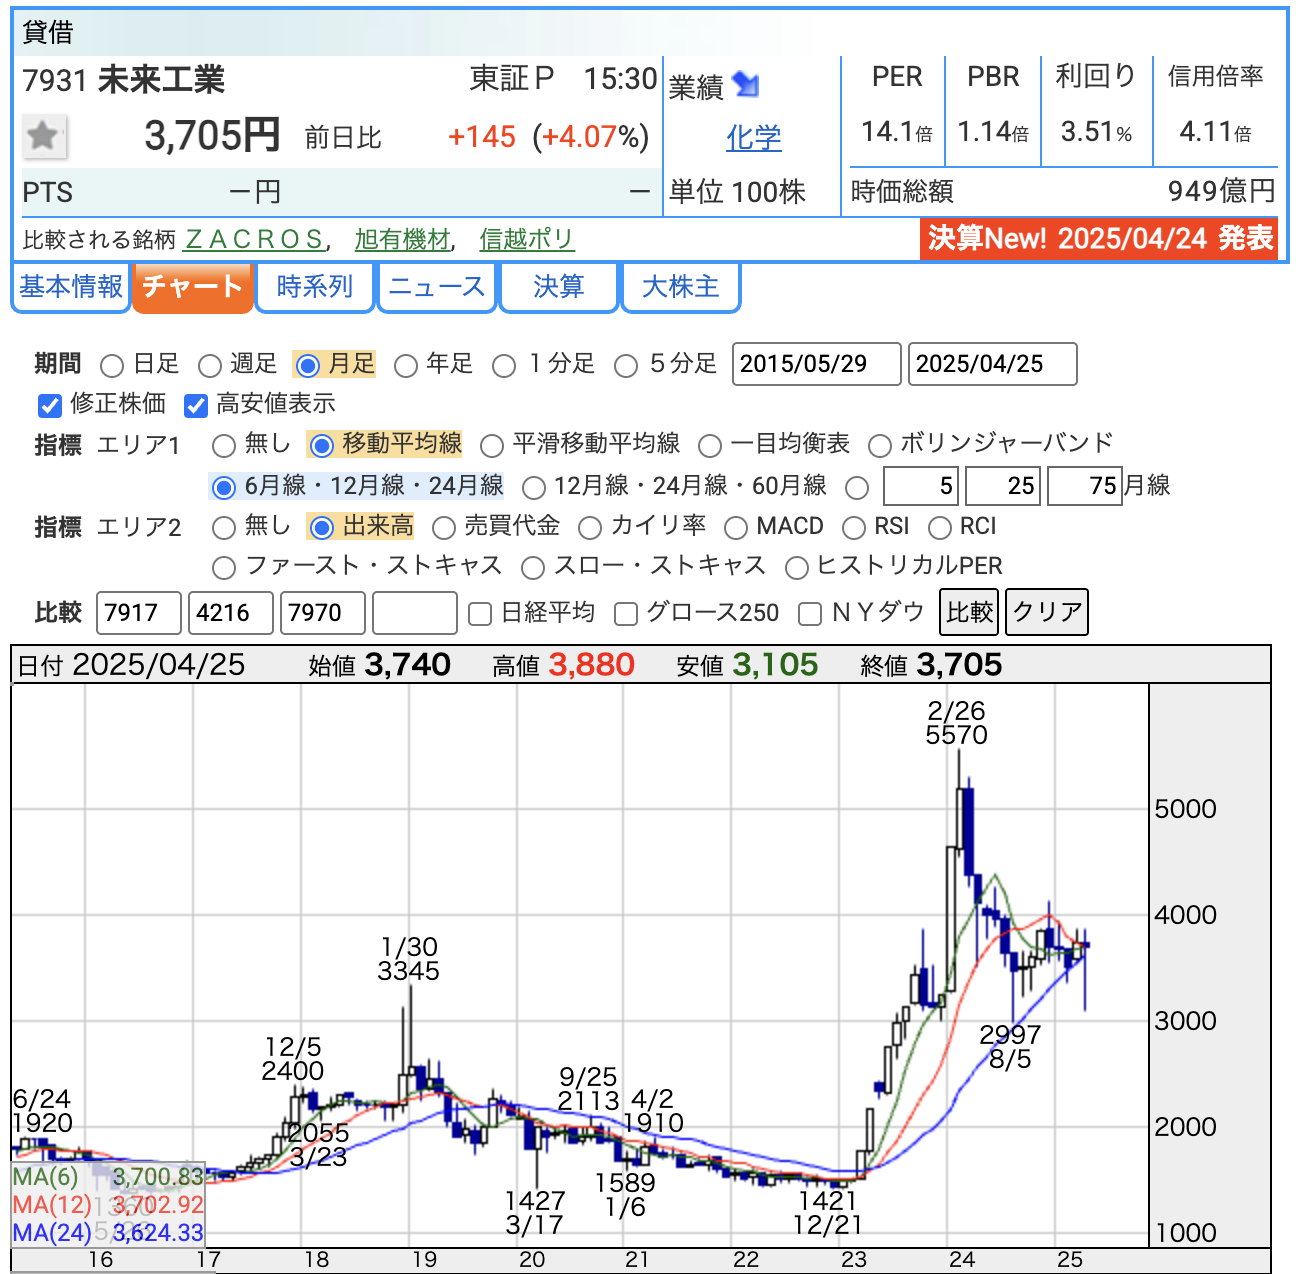Open the 大株主 tab

(x=681, y=288)
